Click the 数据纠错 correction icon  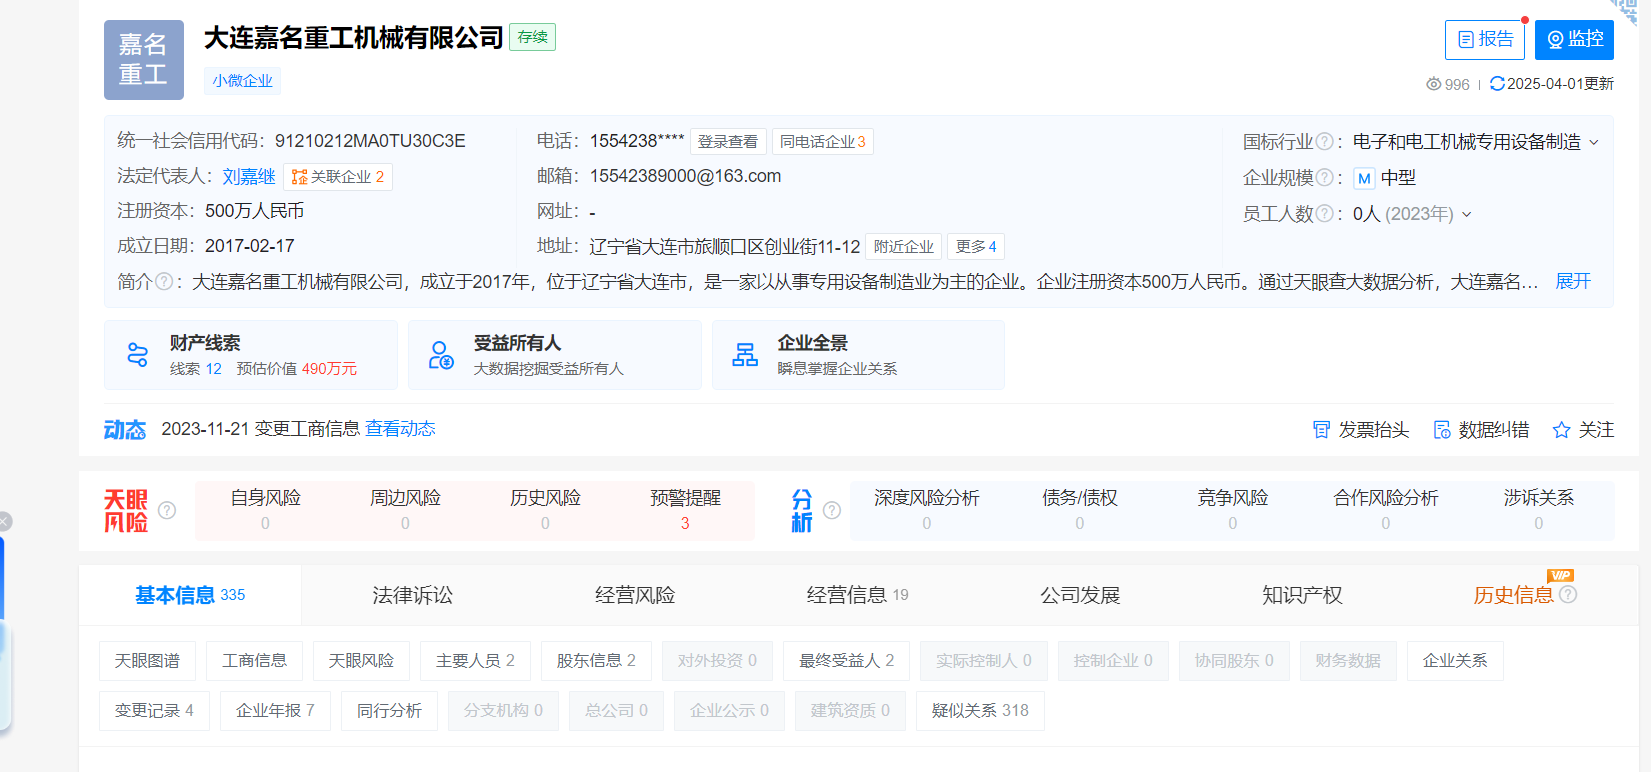pyautogui.click(x=1442, y=430)
